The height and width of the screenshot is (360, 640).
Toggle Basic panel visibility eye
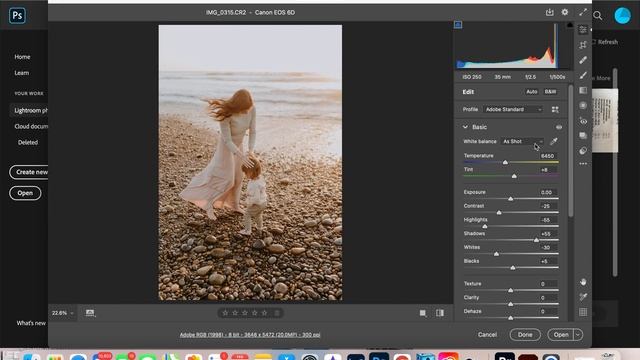(x=559, y=127)
